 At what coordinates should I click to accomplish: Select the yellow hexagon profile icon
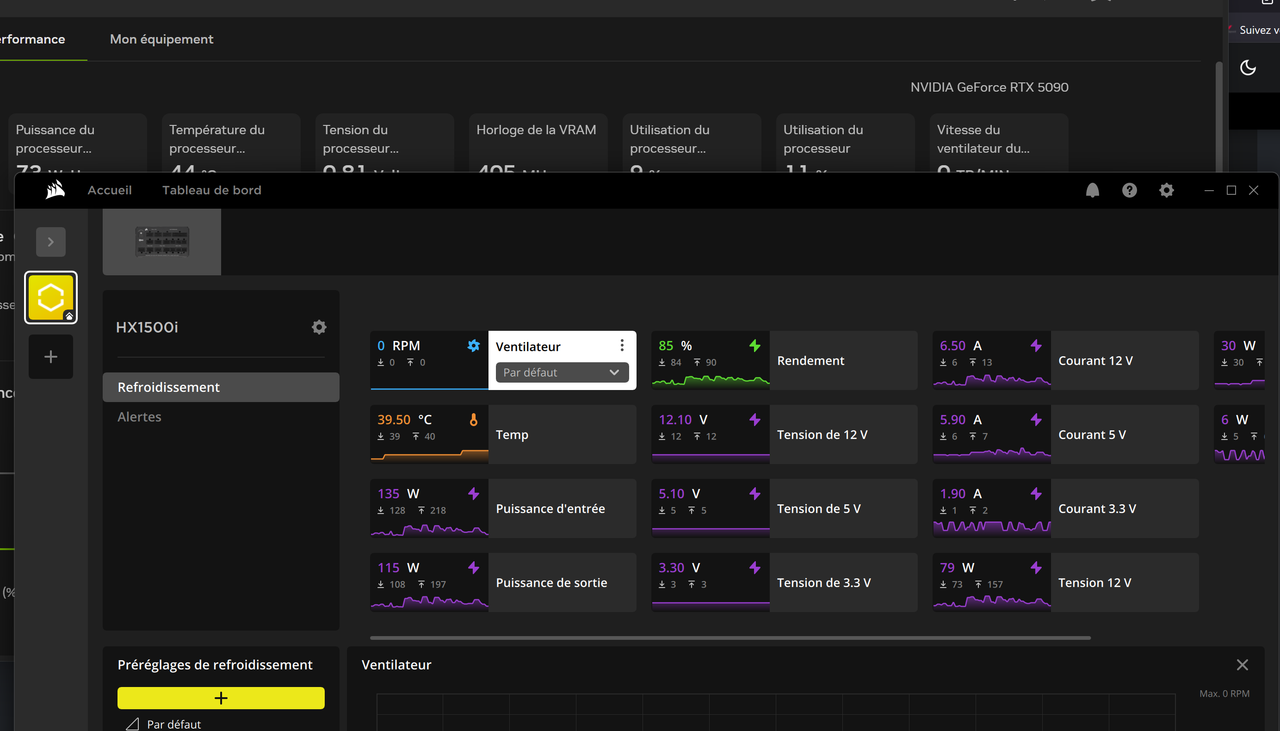tap(51, 297)
